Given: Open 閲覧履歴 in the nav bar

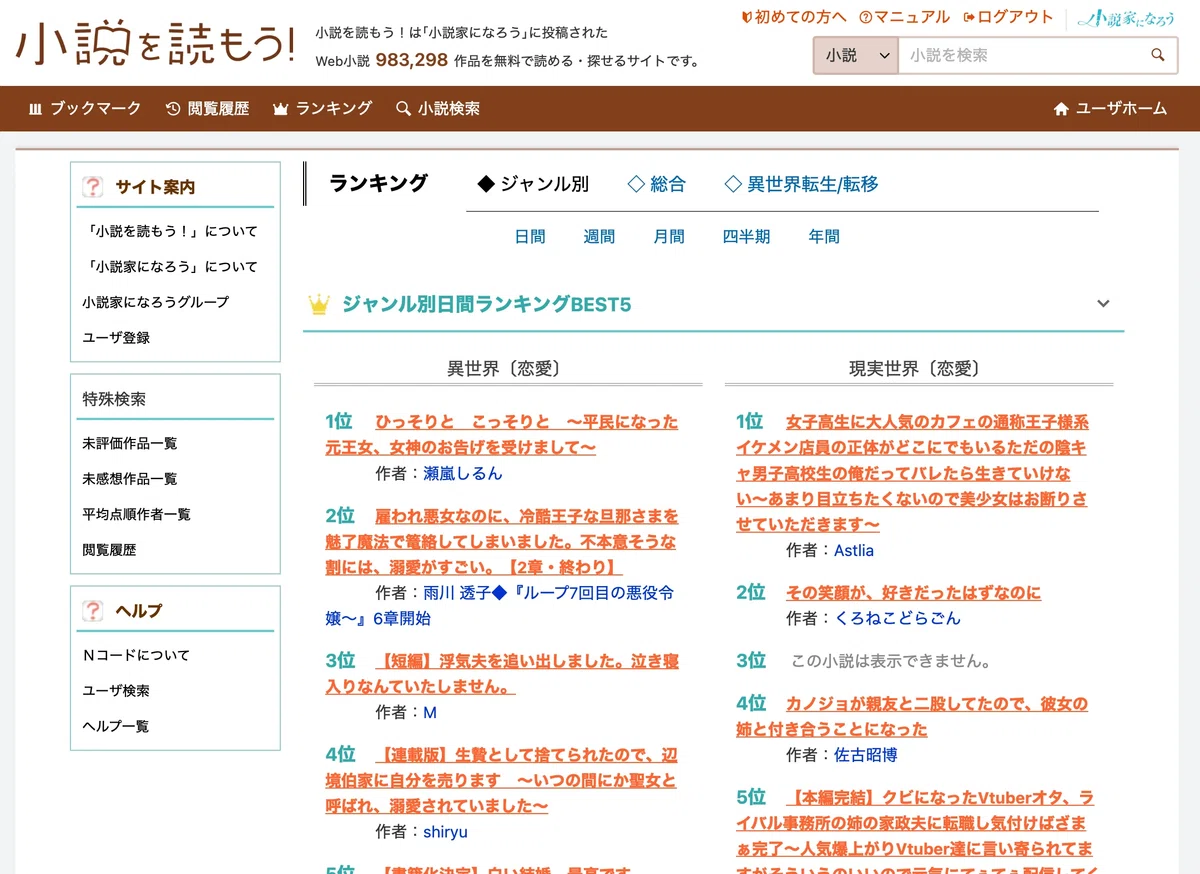Looking at the screenshot, I should (x=207, y=108).
